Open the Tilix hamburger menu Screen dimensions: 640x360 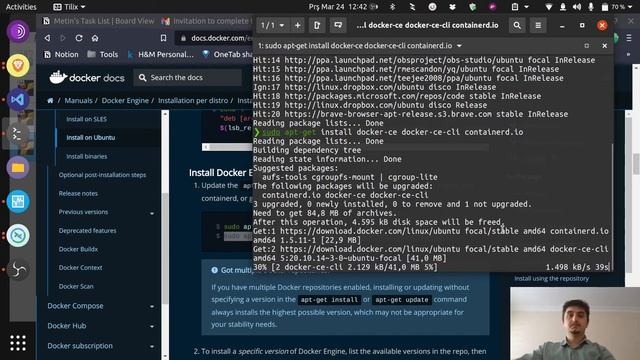[x=538, y=25]
